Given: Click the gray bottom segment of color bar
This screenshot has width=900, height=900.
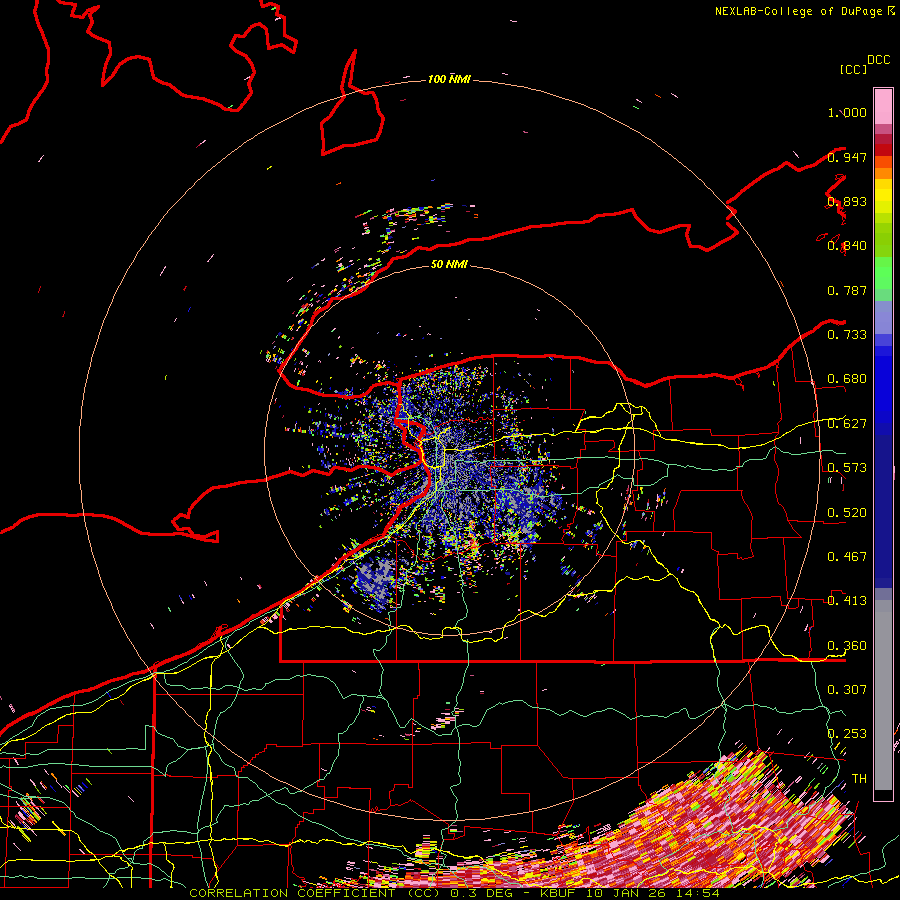Looking at the screenshot, I should (883, 696).
